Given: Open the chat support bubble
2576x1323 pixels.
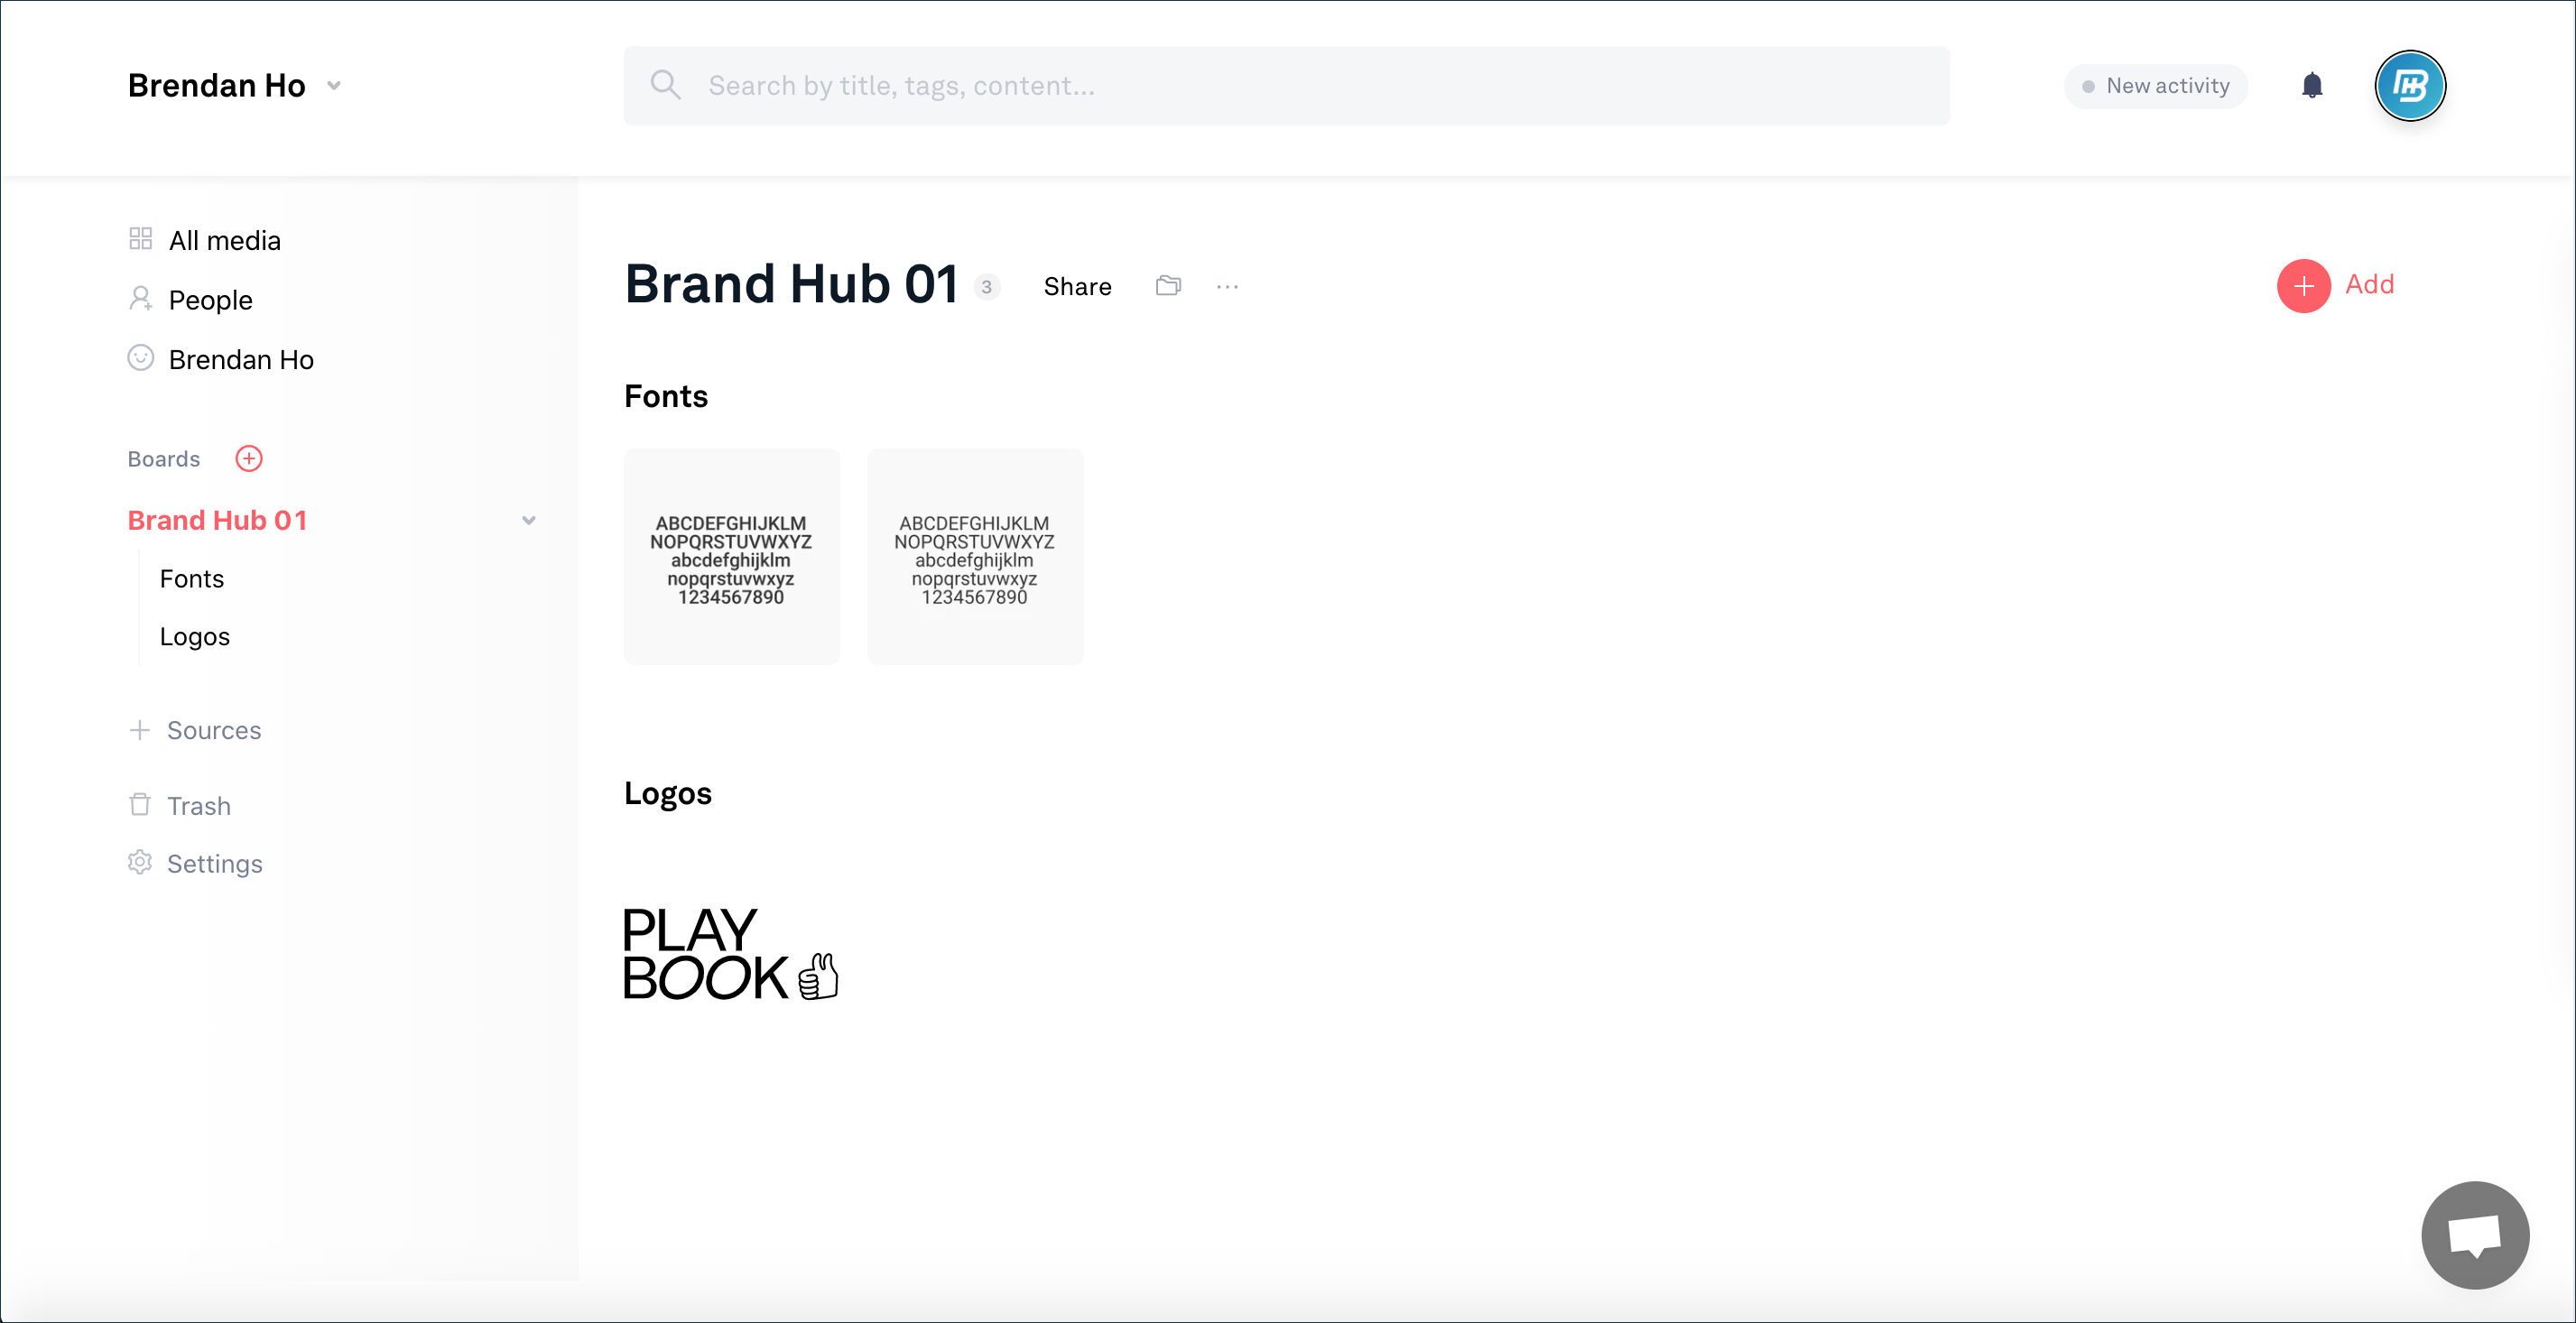Looking at the screenshot, I should pyautogui.click(x=2474, y=1235).
